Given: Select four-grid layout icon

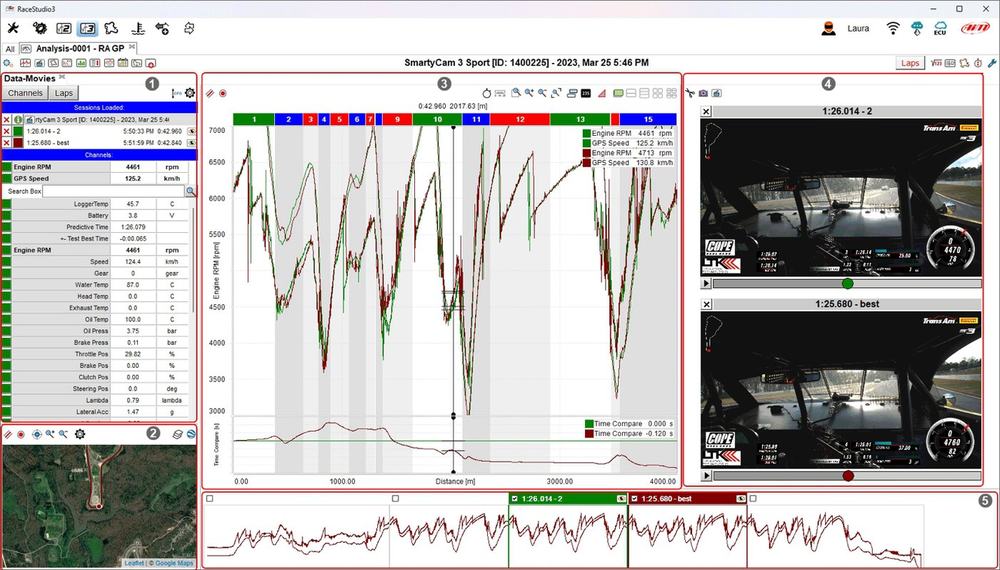Looking at the screenshot, I should pyautogui.click(x=658, y=93).
